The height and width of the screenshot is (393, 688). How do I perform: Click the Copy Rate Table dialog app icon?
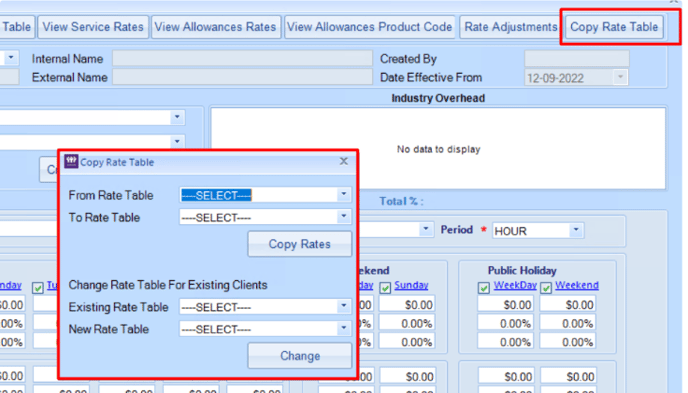point(71,161)
